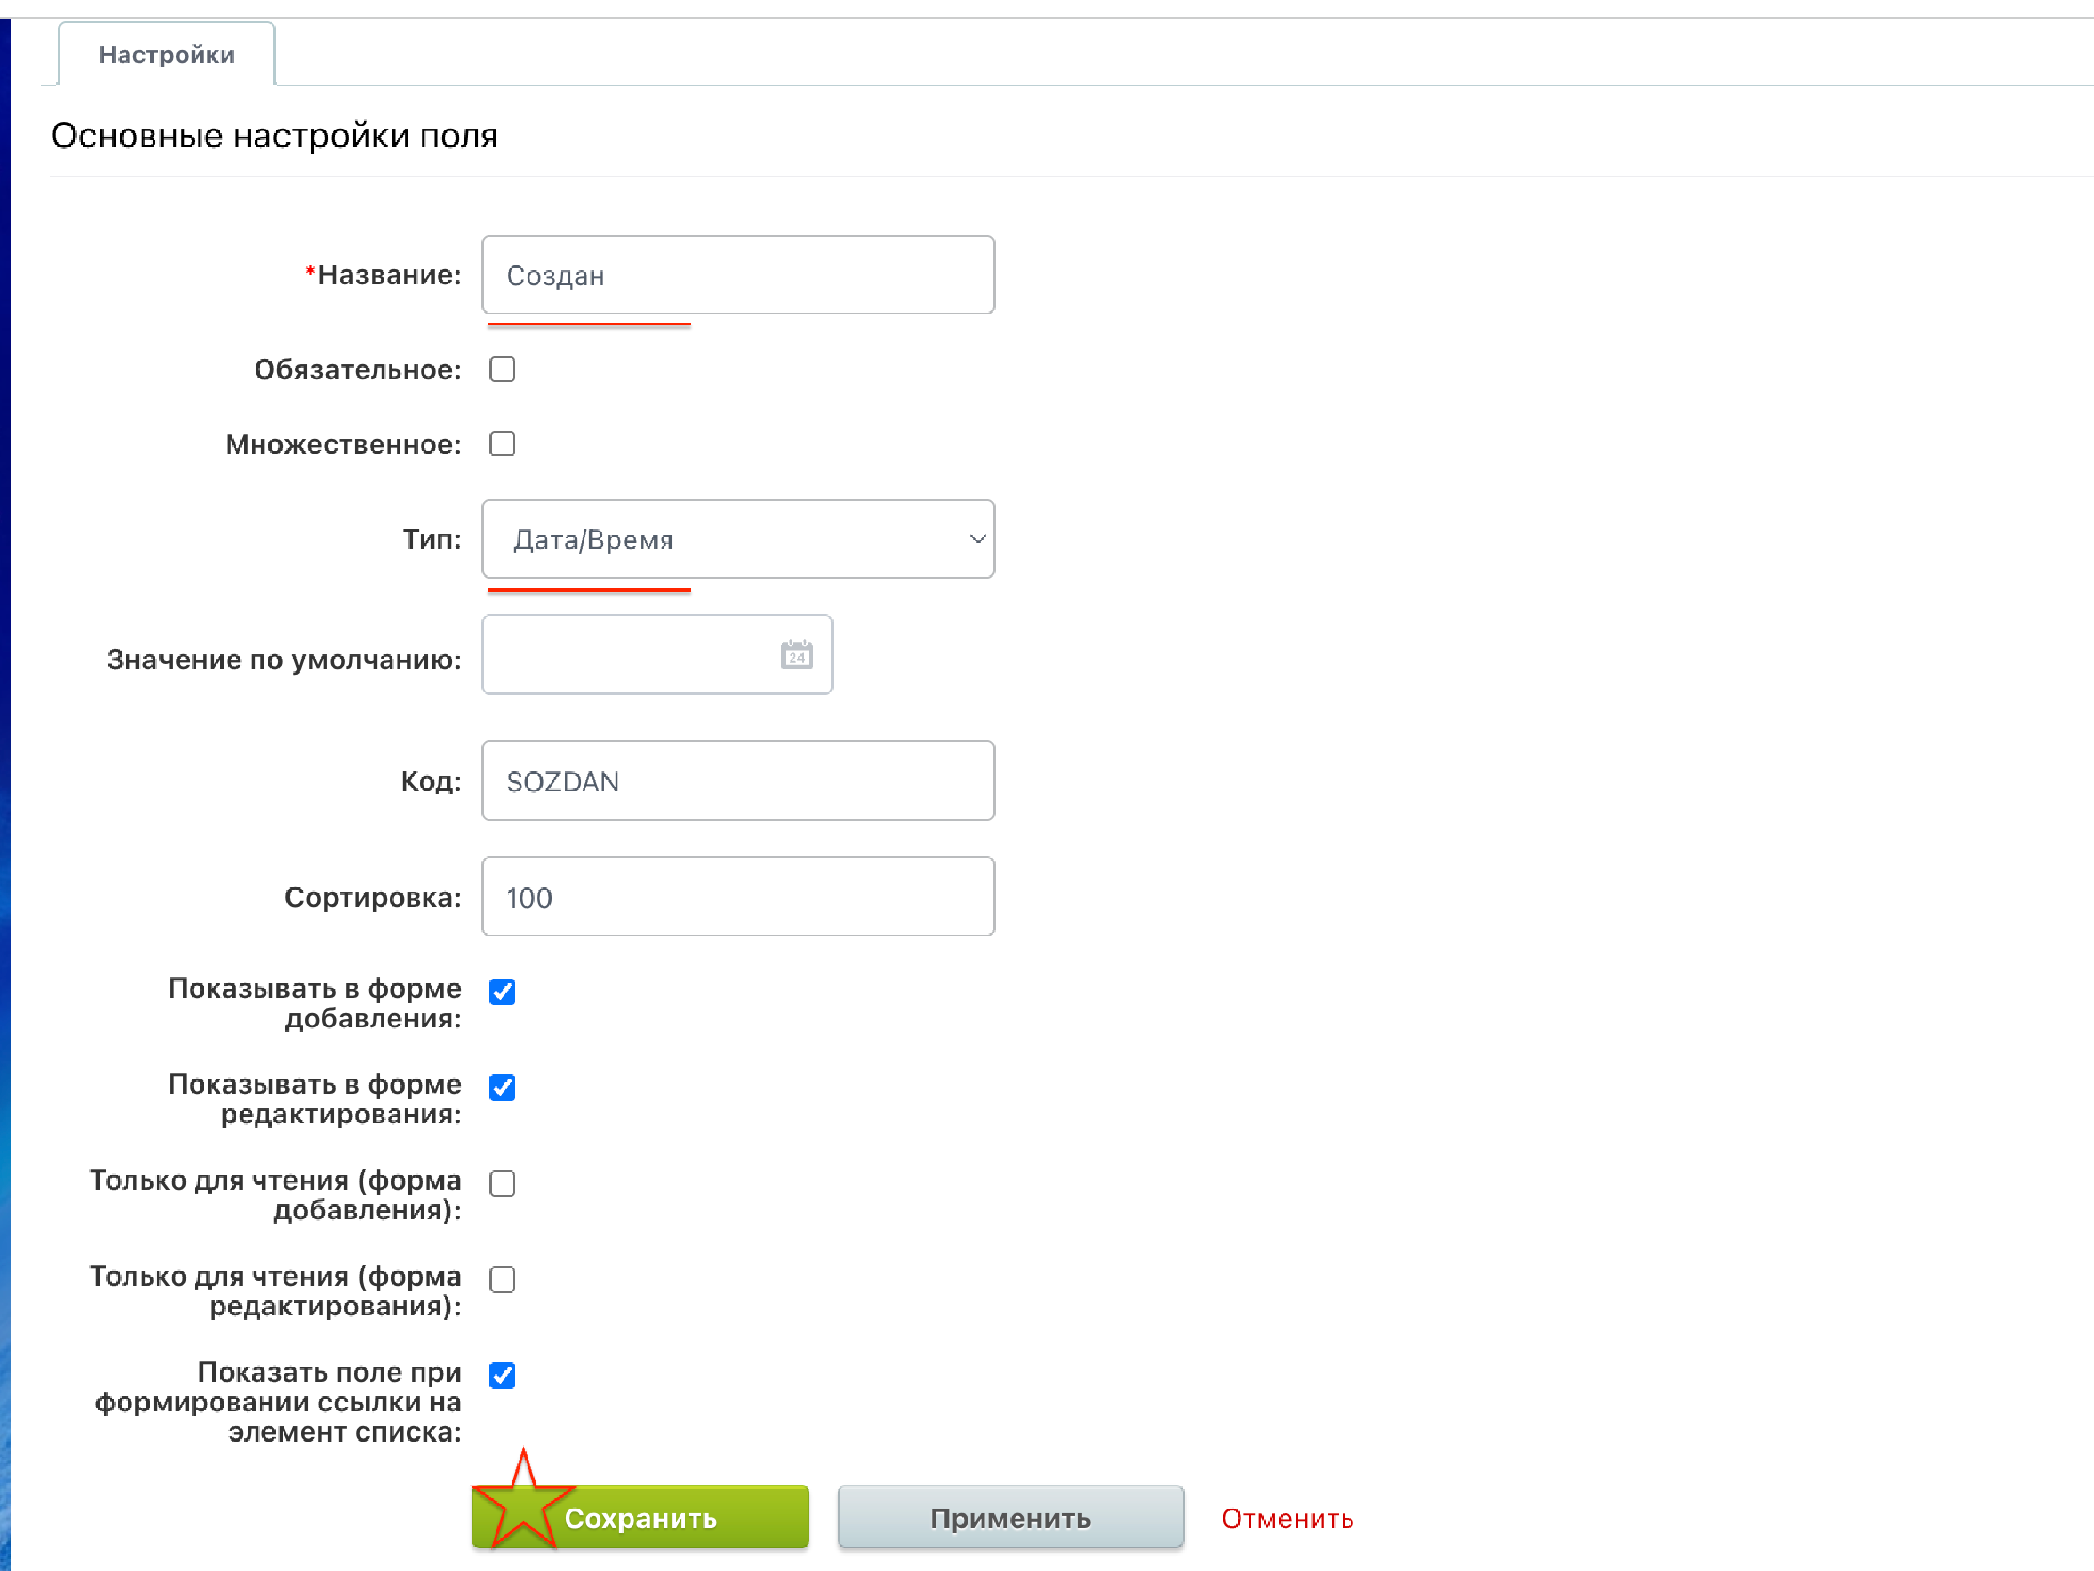Enable the Обязательное checkbox

[502, 369]
